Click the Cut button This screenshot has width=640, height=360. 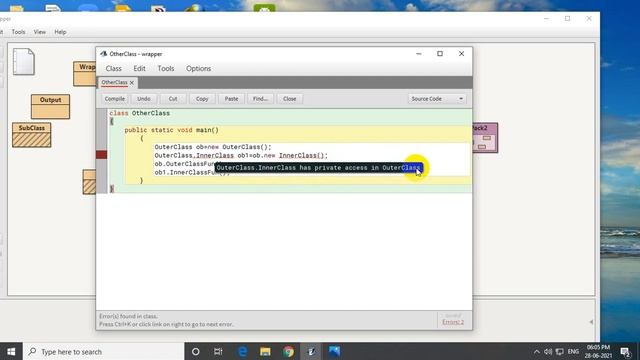[173, 99]
